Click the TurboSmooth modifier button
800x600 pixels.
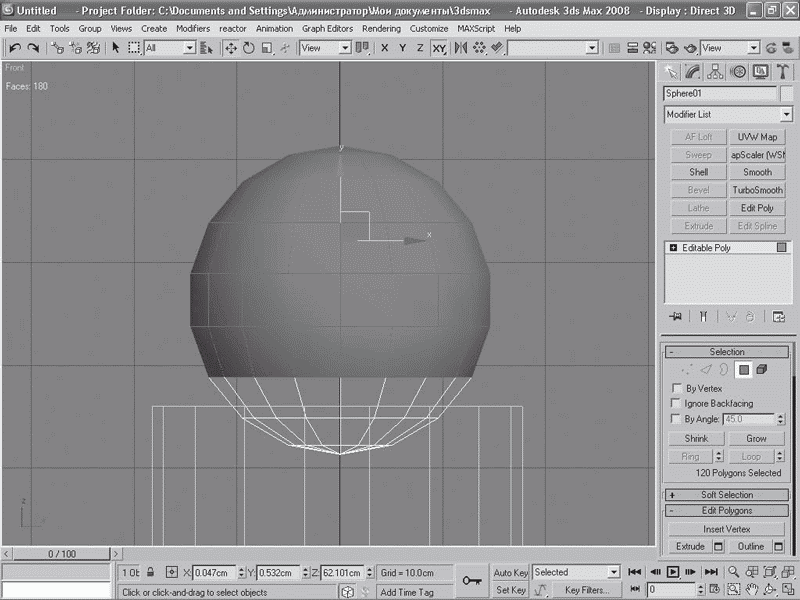(x=757, y=190)
